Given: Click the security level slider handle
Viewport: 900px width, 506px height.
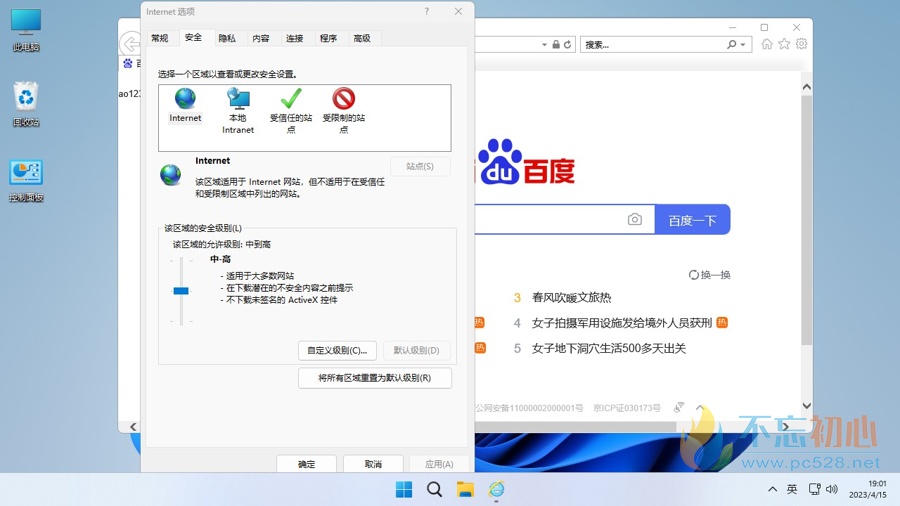Looking at the screenshot, I should (x=181, y=291).
